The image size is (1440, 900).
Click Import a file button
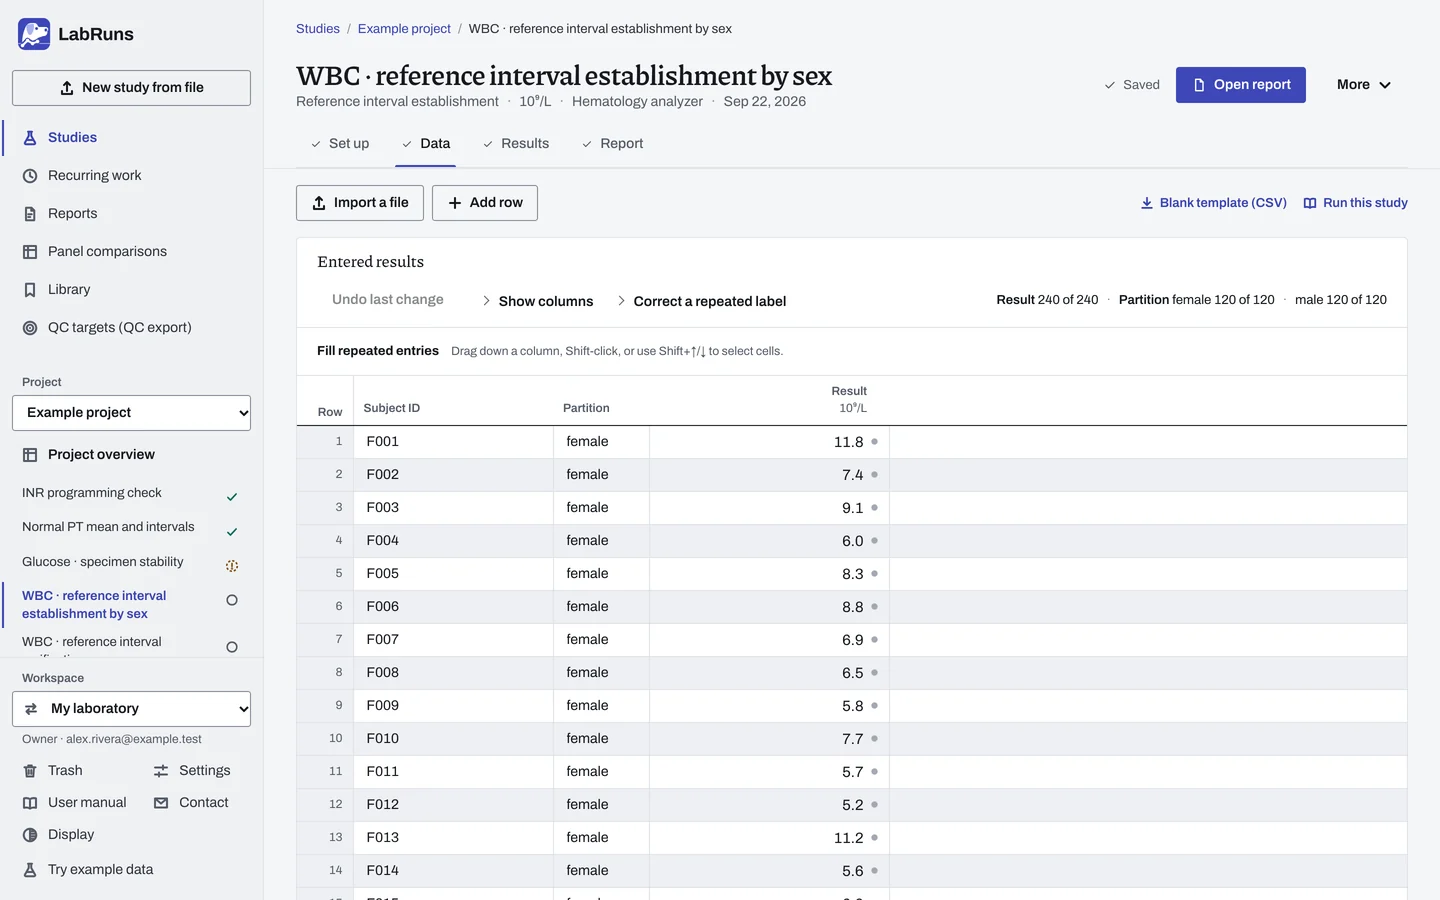360,203
